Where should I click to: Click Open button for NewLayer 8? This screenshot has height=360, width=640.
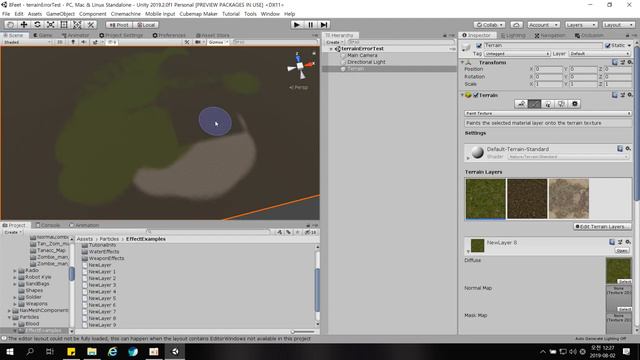click(622, 251)
